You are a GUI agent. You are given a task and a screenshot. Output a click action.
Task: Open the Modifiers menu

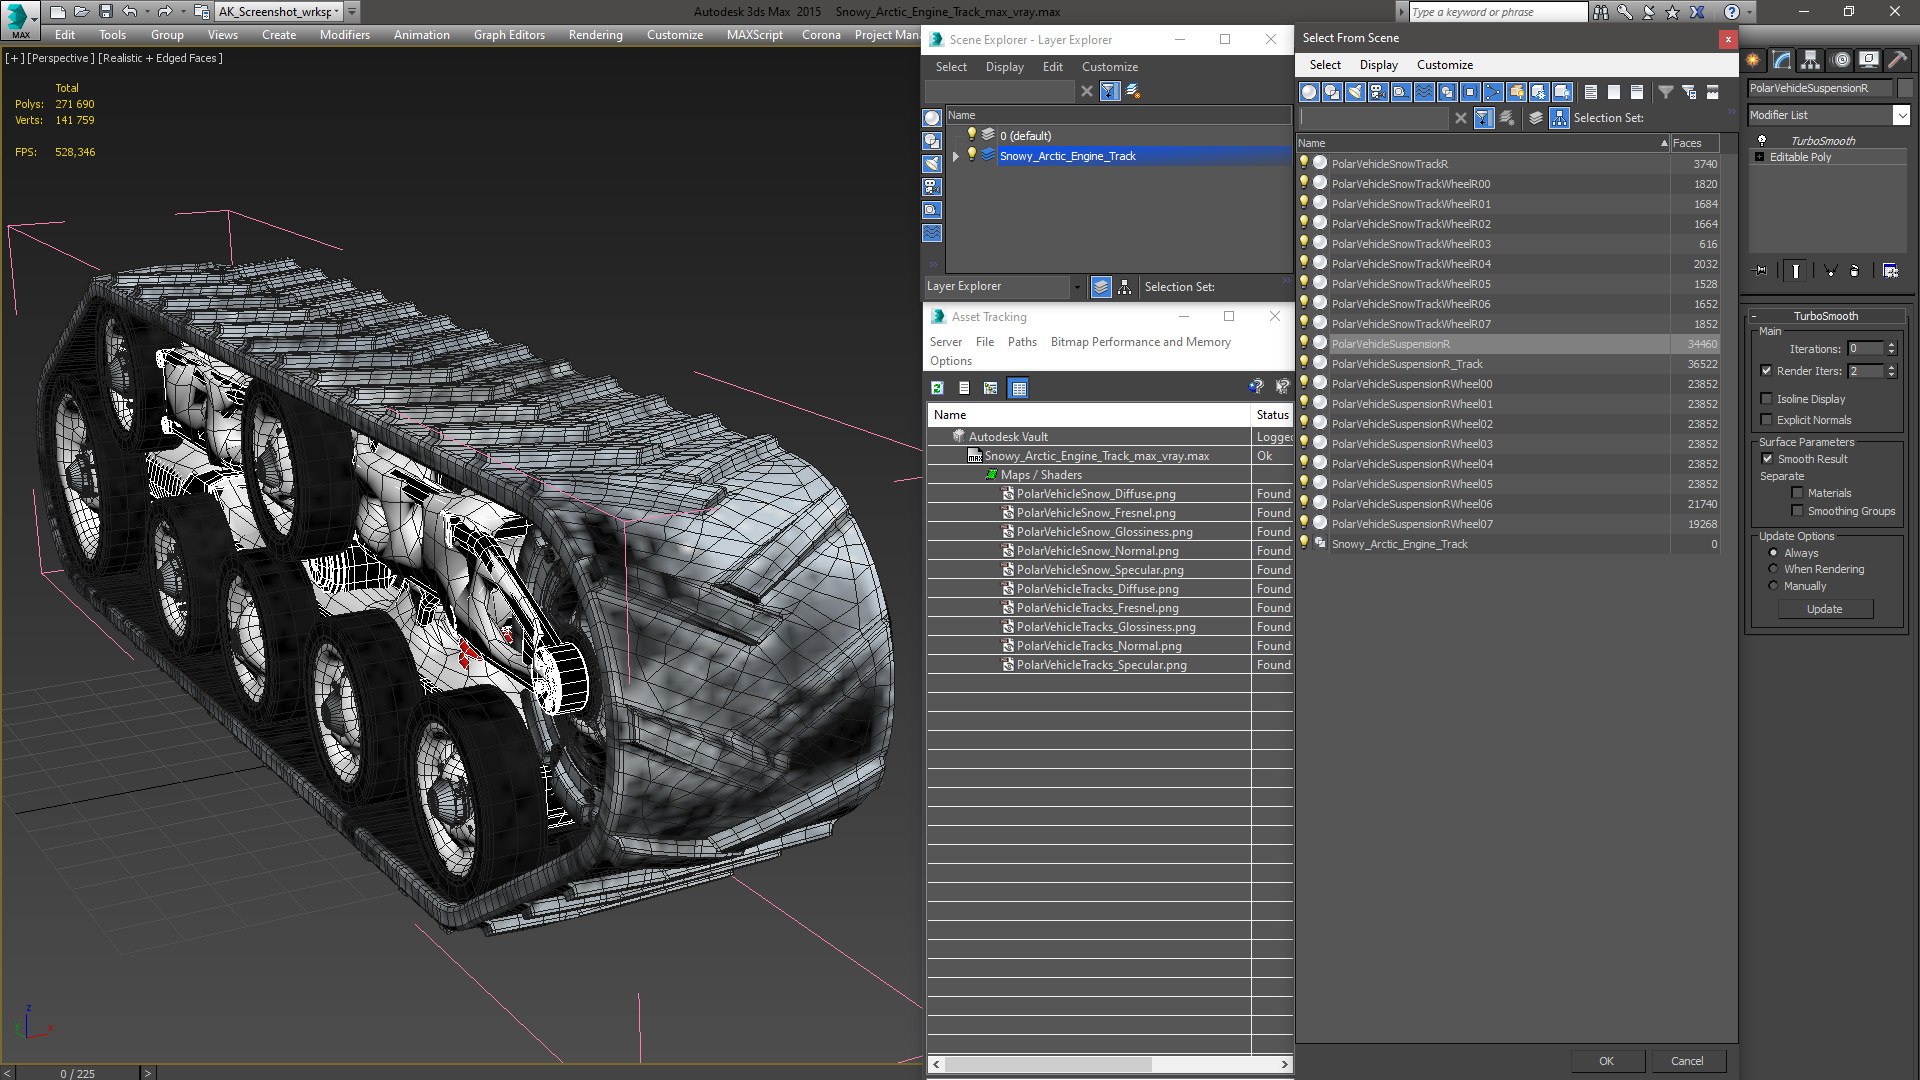(344, 34)
